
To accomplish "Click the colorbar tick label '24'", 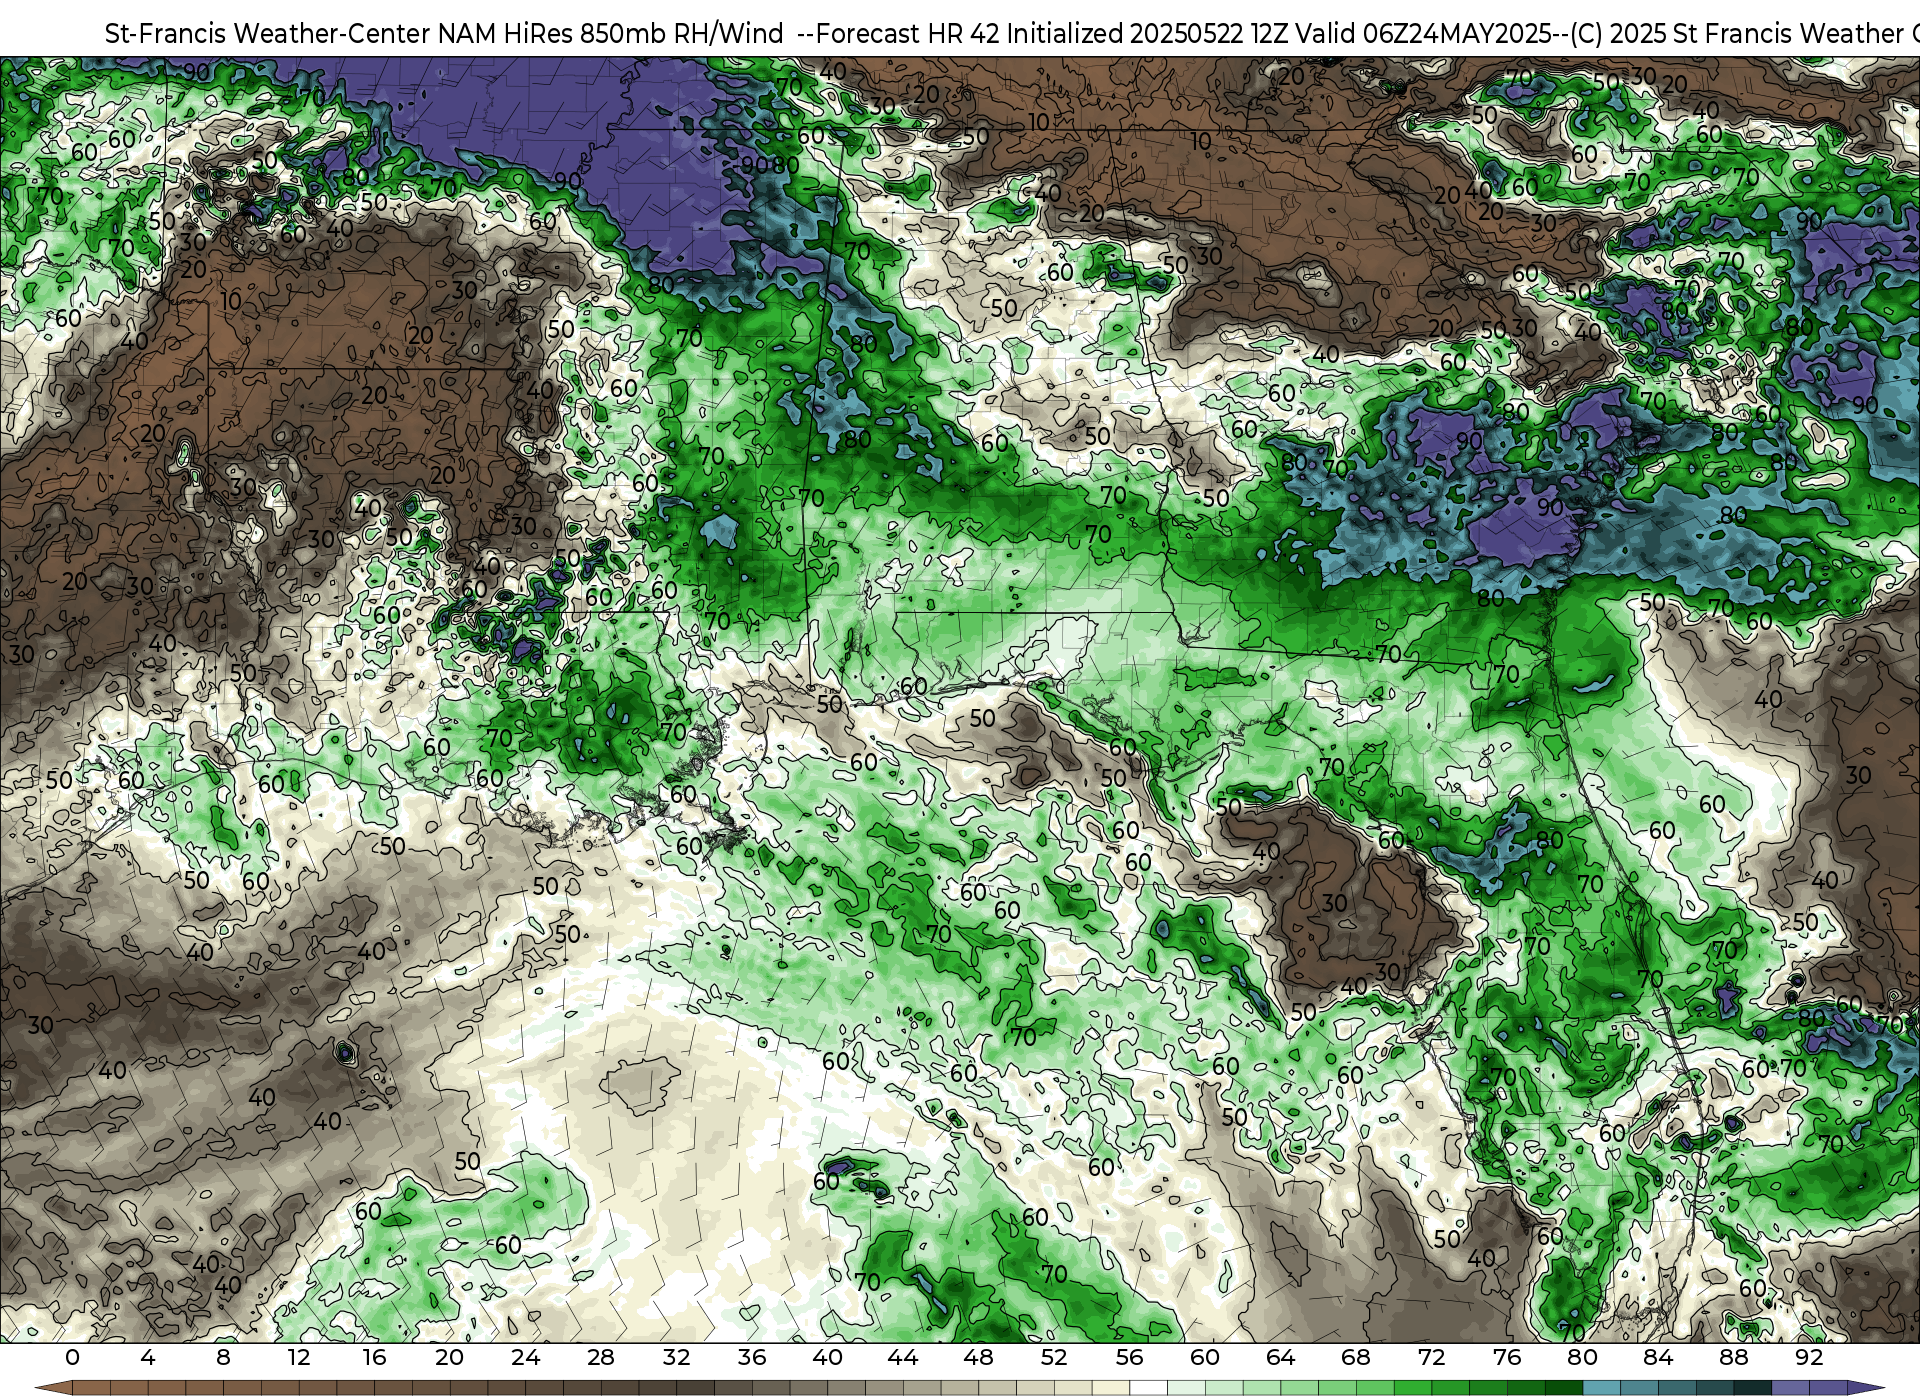I will 525,1358.
